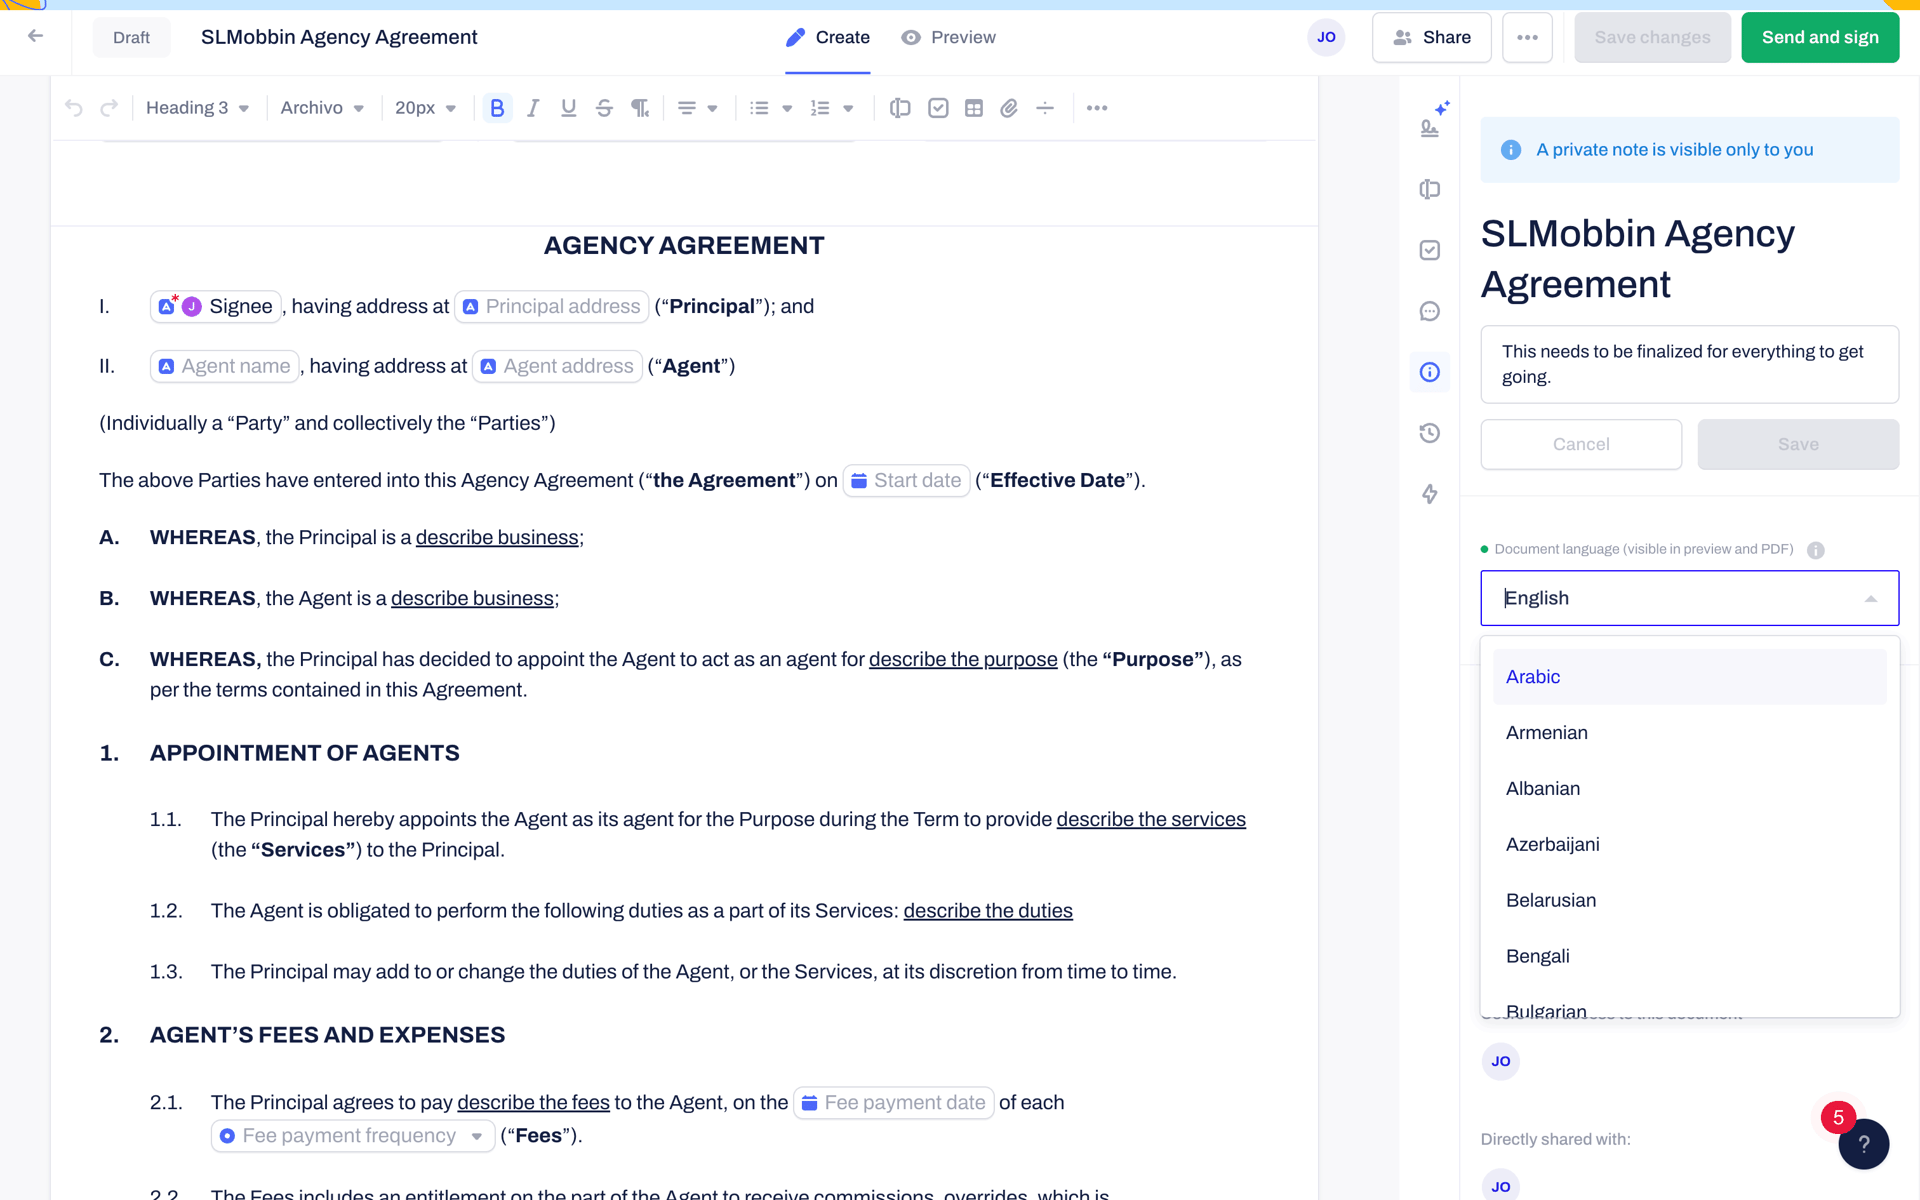The height and width of the screenshot is (1200, 1920).
Task: Click the Agent name field
Action: point(224,366)
